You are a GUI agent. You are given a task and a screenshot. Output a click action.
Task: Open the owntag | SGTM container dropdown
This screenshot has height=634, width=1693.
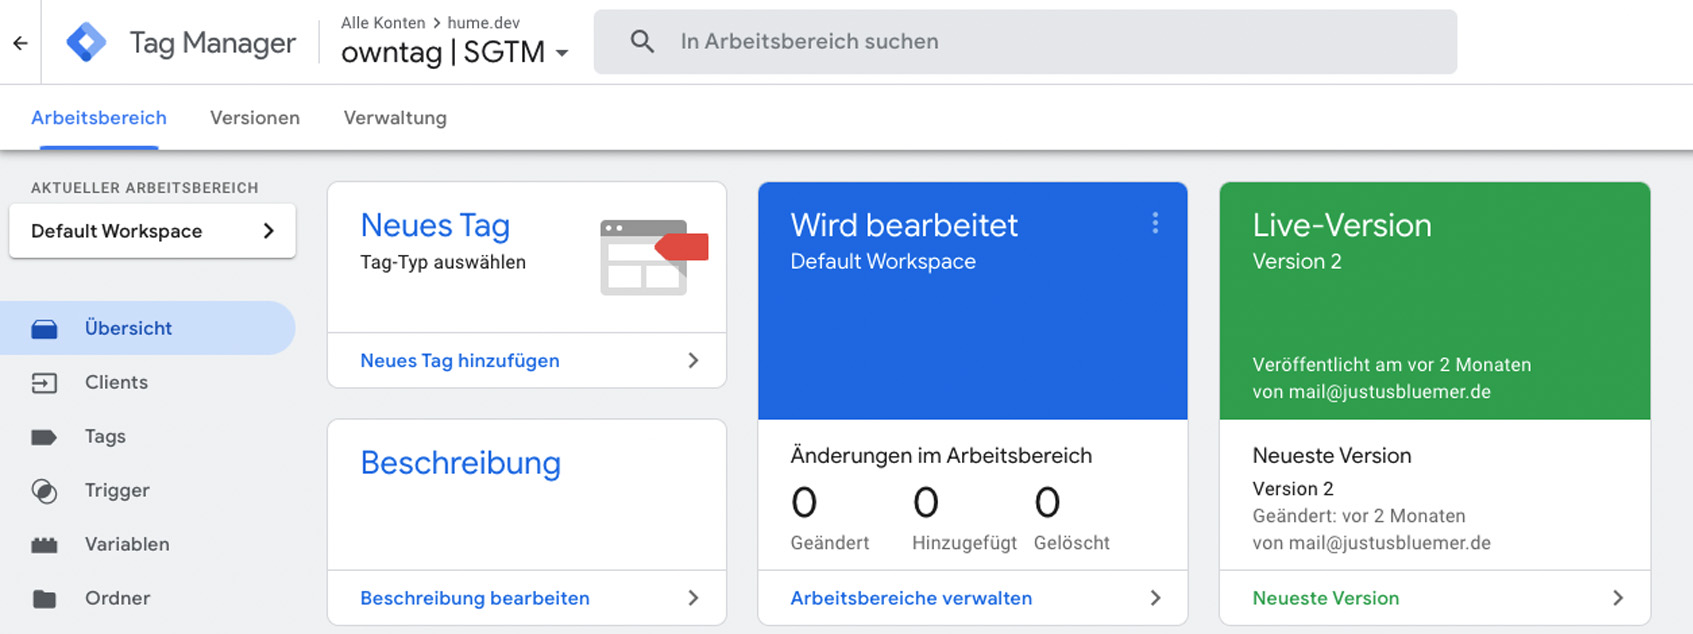click(562, 53)
